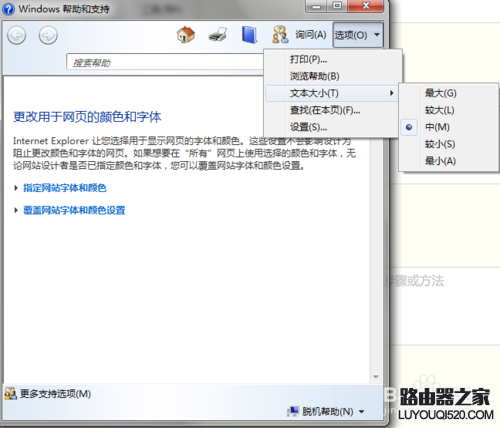Click 更多支持选项(M) link

(x=55, y=394)
